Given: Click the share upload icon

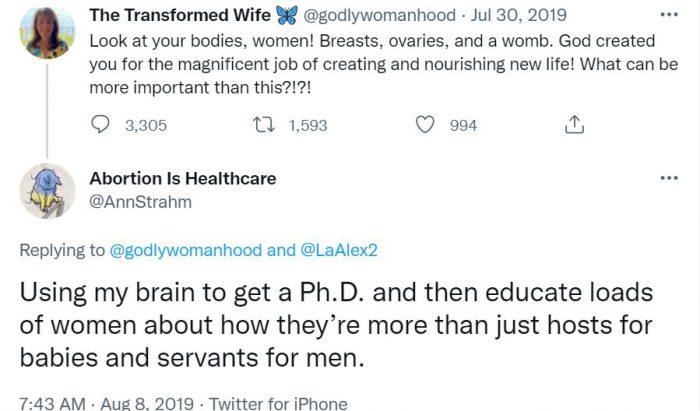Looking at the screenshot, I should pyautogui.click(x=574, y=125).
